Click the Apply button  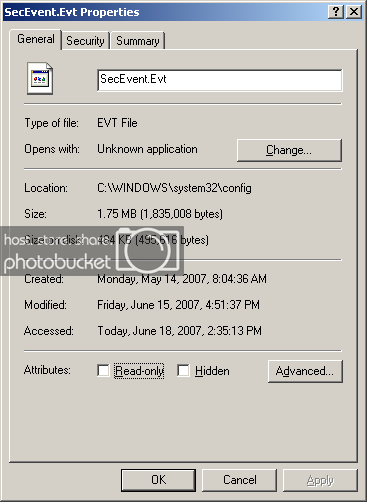(x=320, y=480)
